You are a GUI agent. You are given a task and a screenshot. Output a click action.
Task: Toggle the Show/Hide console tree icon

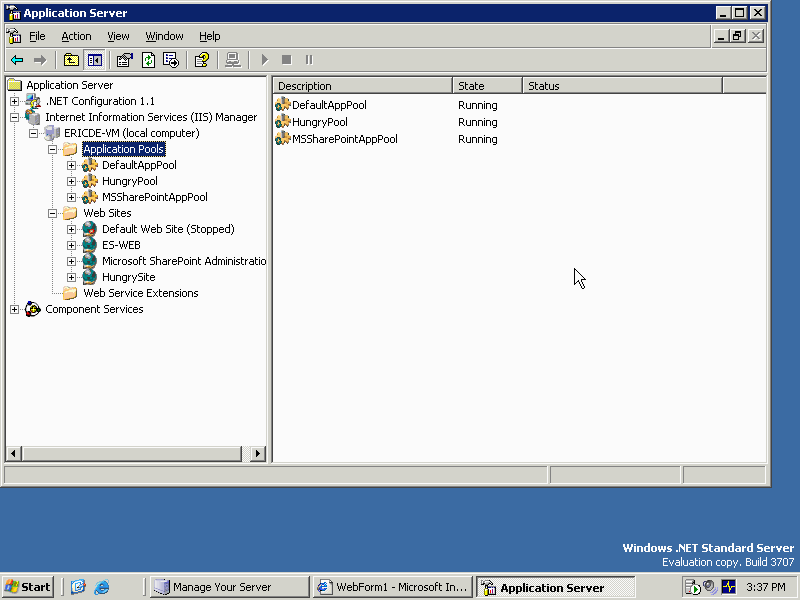(x=94, y=60)
